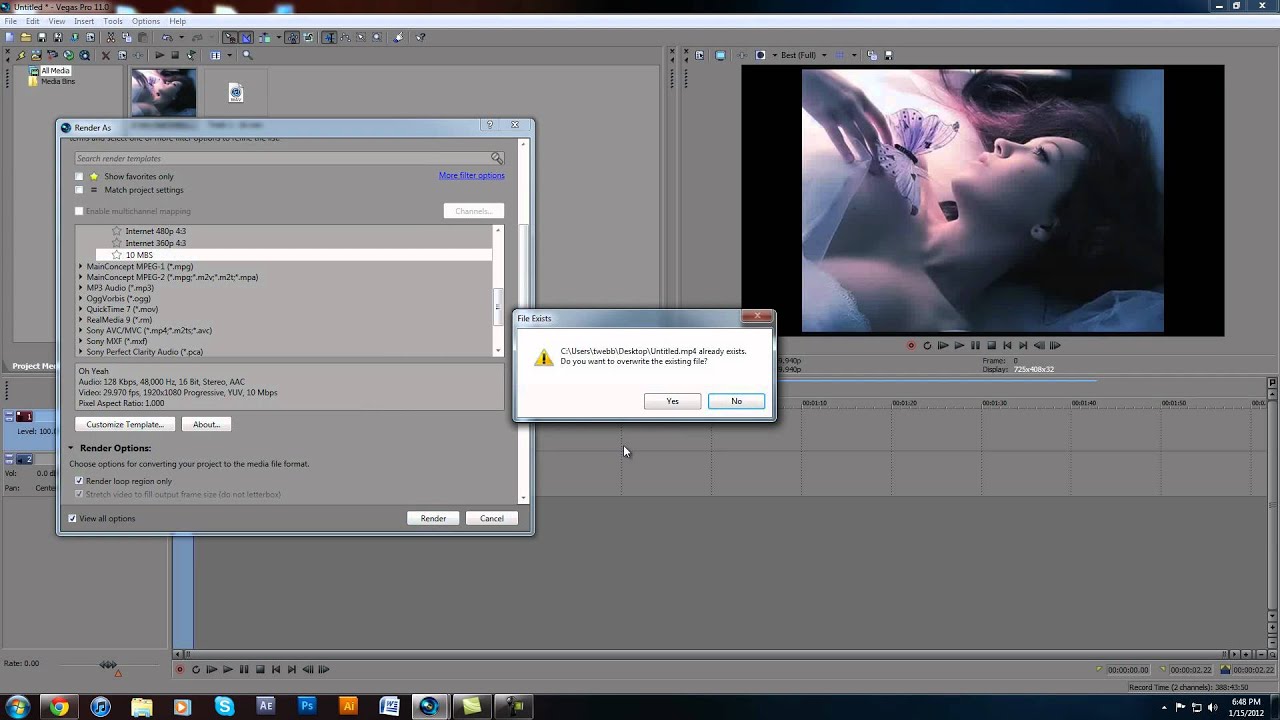Toggle the Match project settings checkbox
The width and height of the screenshot is (1280, 720).
pyautogui.click(x=79, y=190)
